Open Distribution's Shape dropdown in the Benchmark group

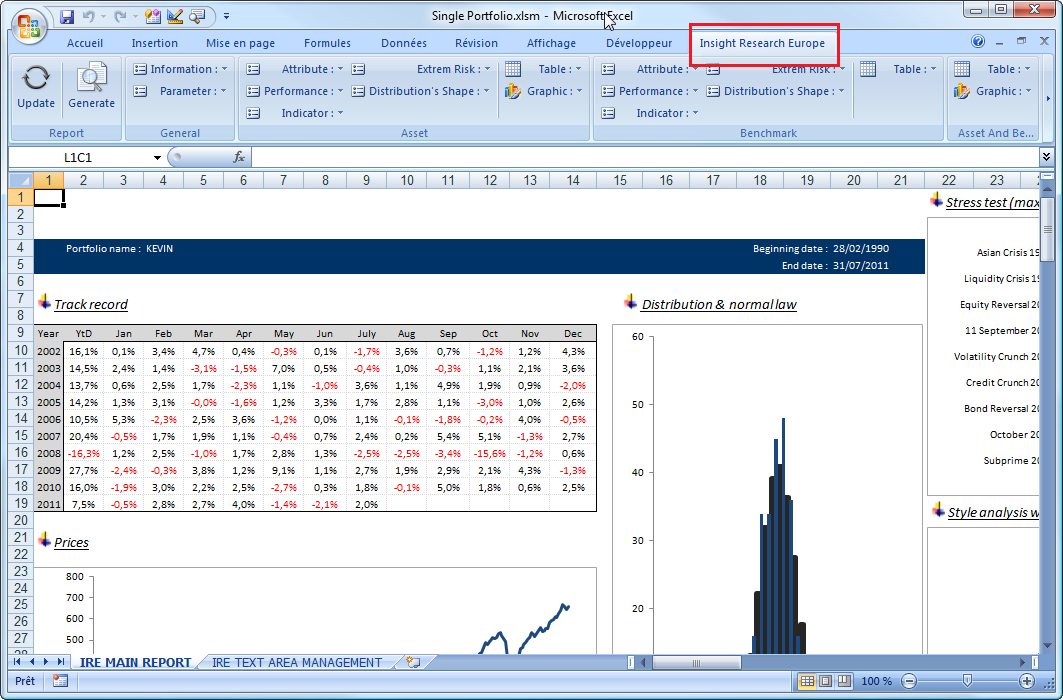776,91
